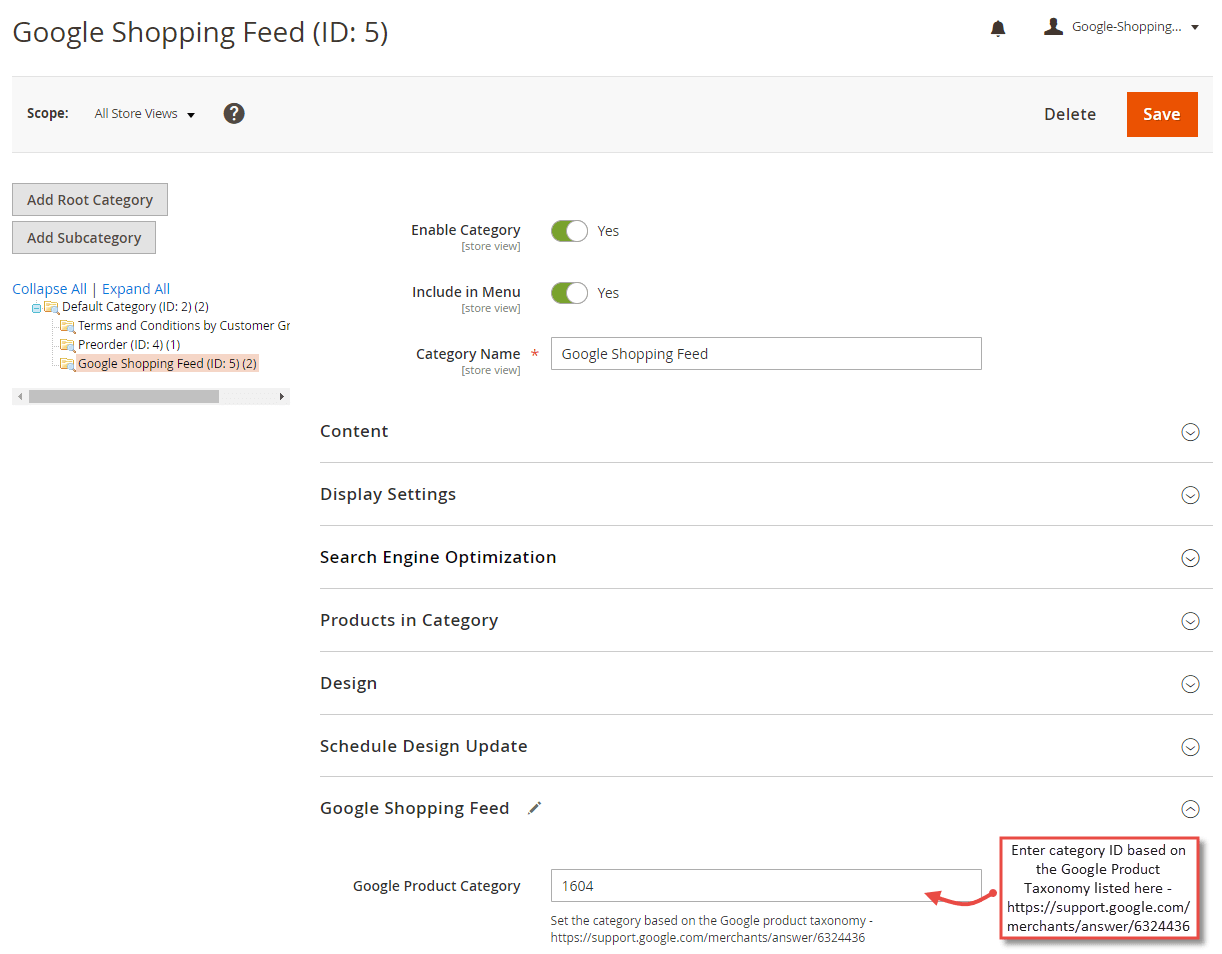Click Add Root Category button
Screen dimensions: 1222x954
coord(90,199)
